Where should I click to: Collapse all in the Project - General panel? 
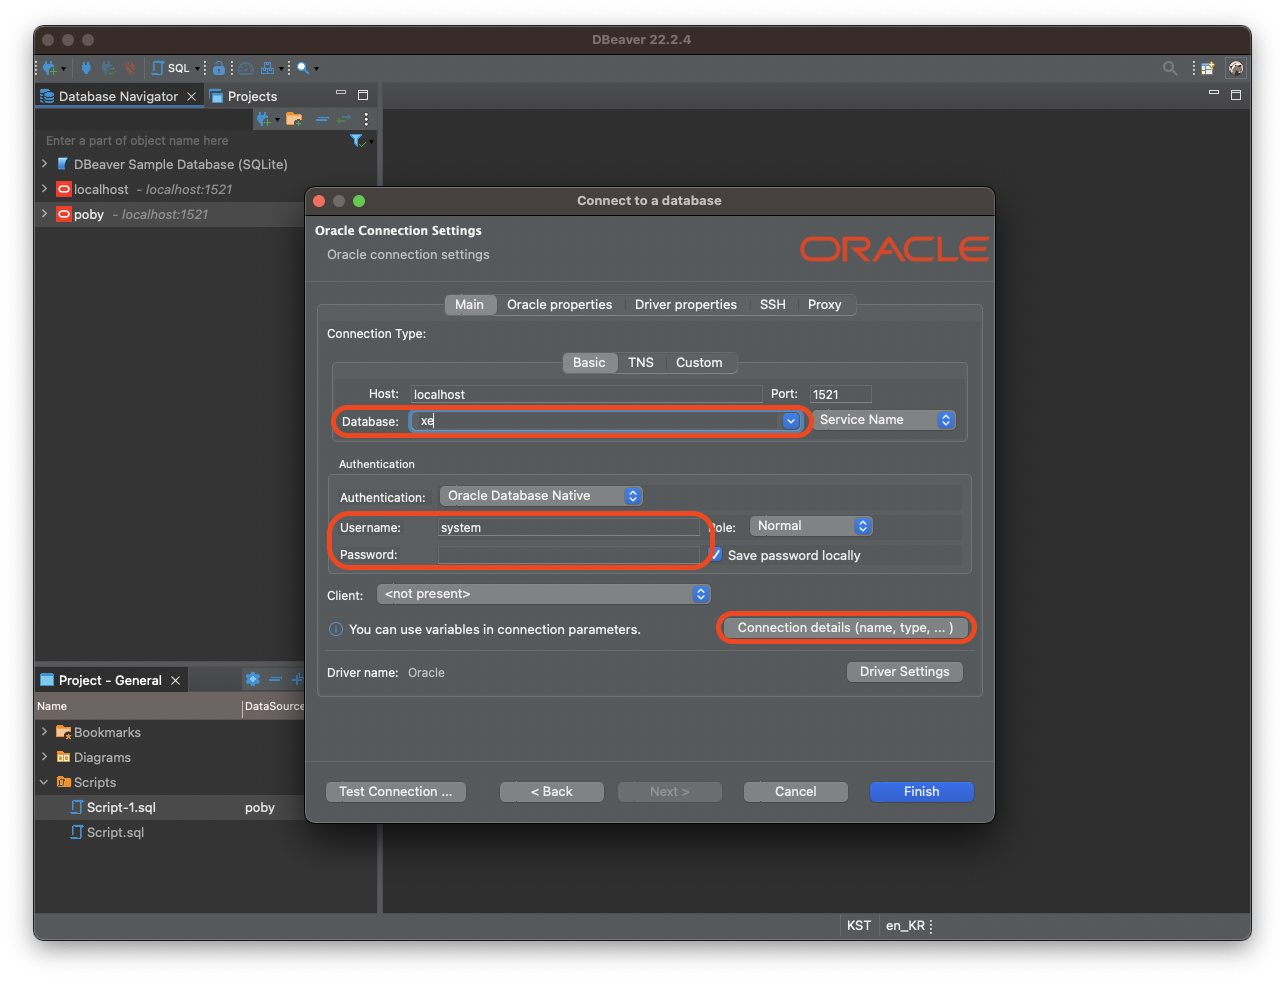click(x=275, y=679)
